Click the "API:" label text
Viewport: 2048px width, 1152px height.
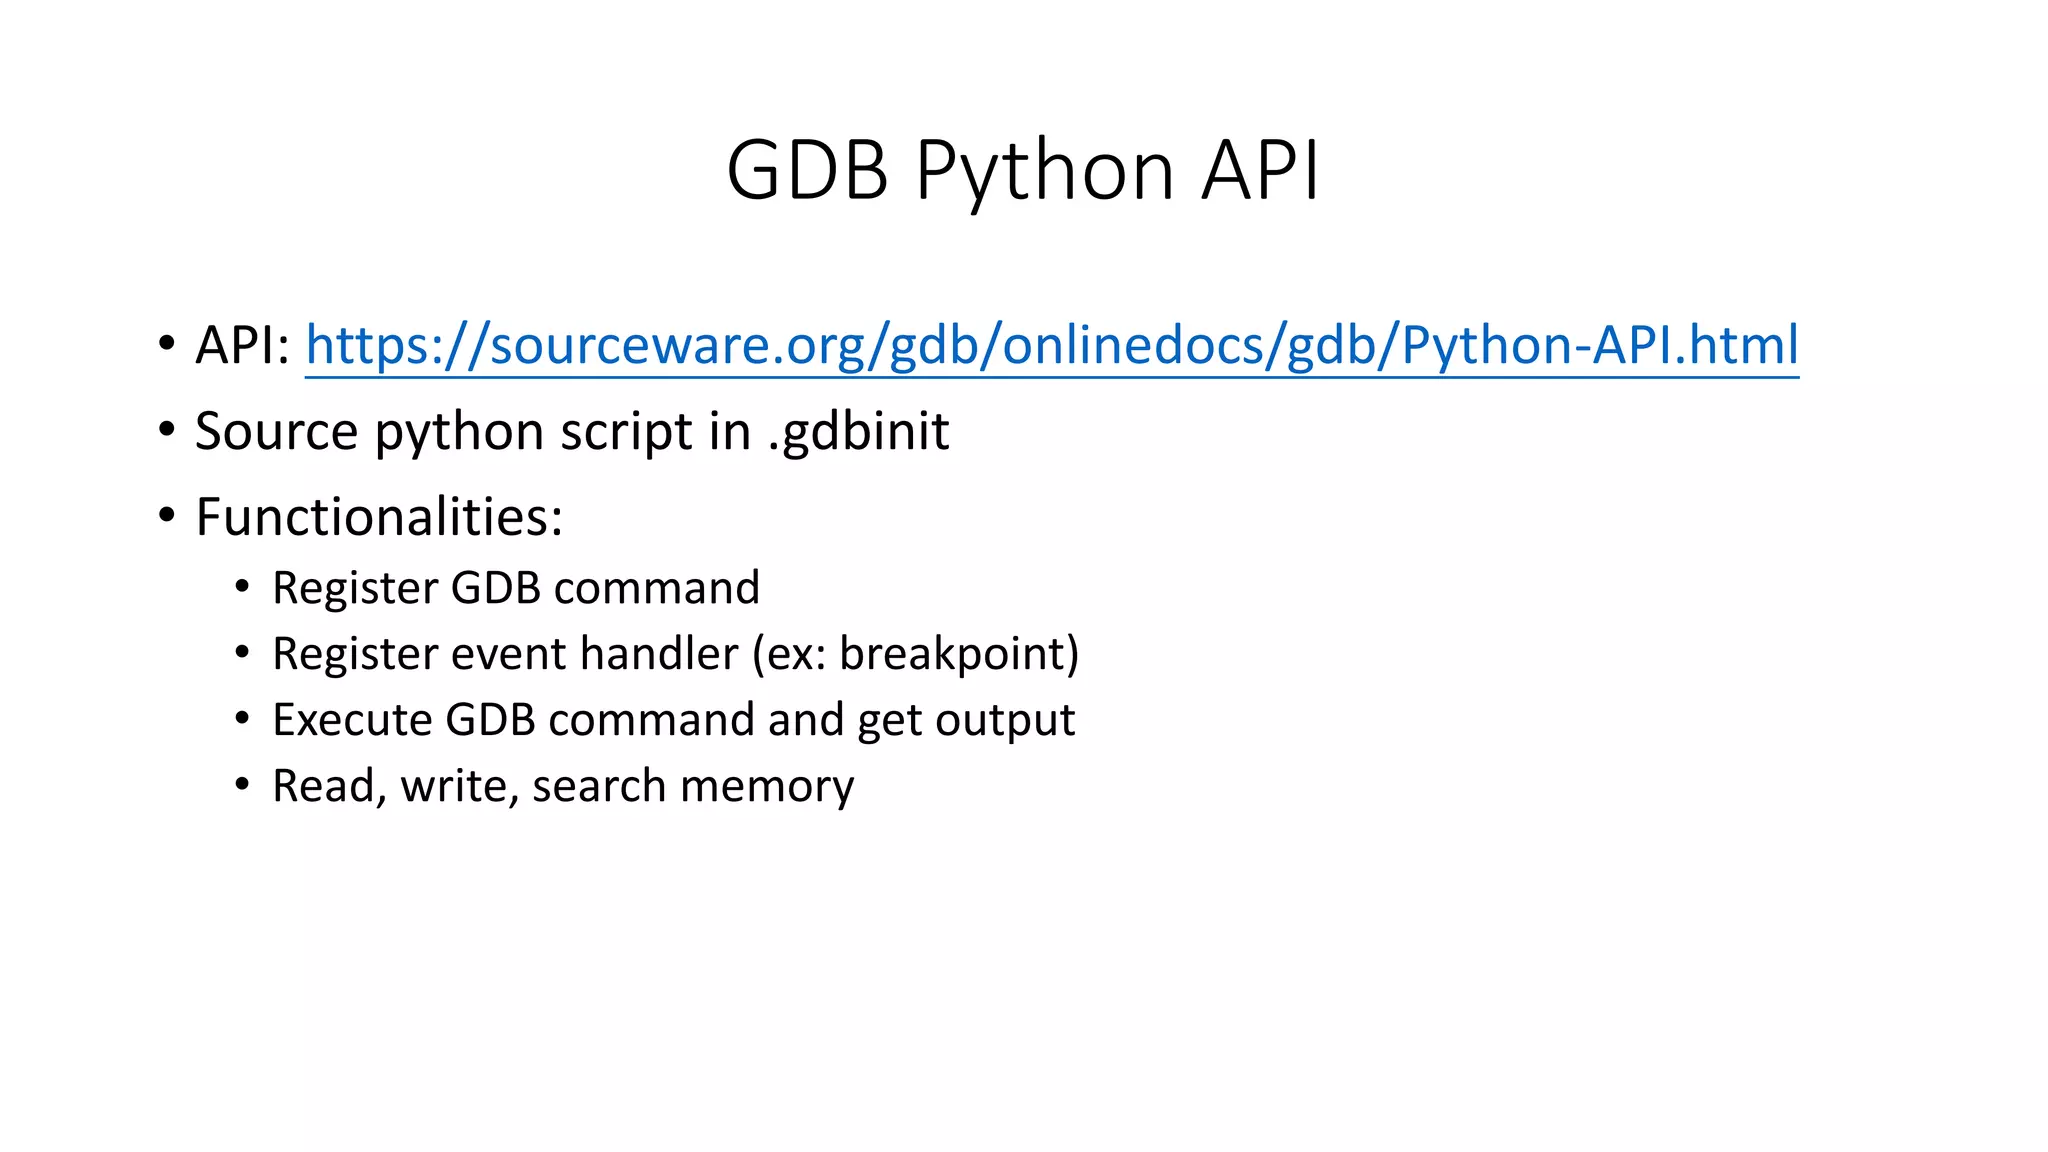(243, 346)
